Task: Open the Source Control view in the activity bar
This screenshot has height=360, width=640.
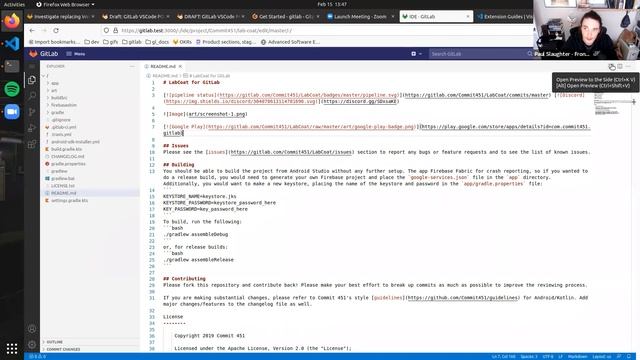Action: (32, 112)
